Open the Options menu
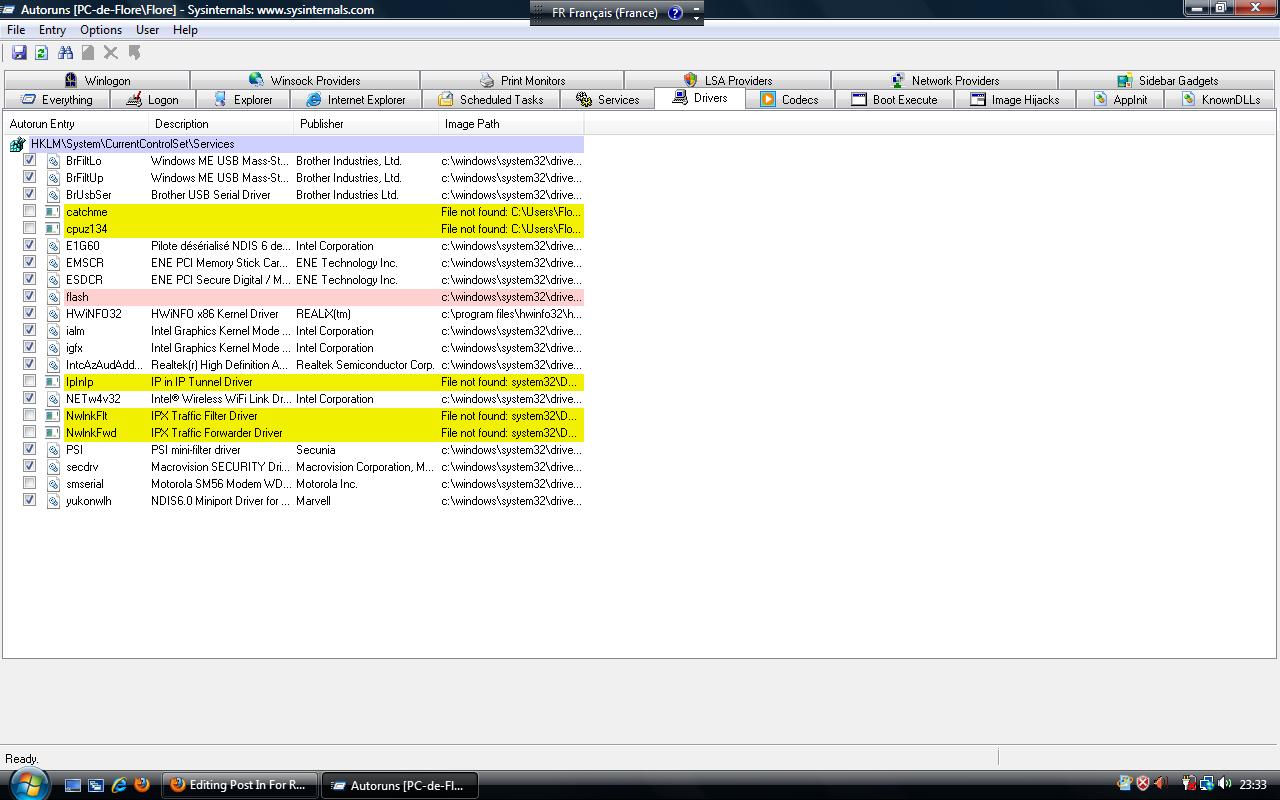Image resolution: width=1280 pixels, height=800 pixels. [x=101, y=30]
